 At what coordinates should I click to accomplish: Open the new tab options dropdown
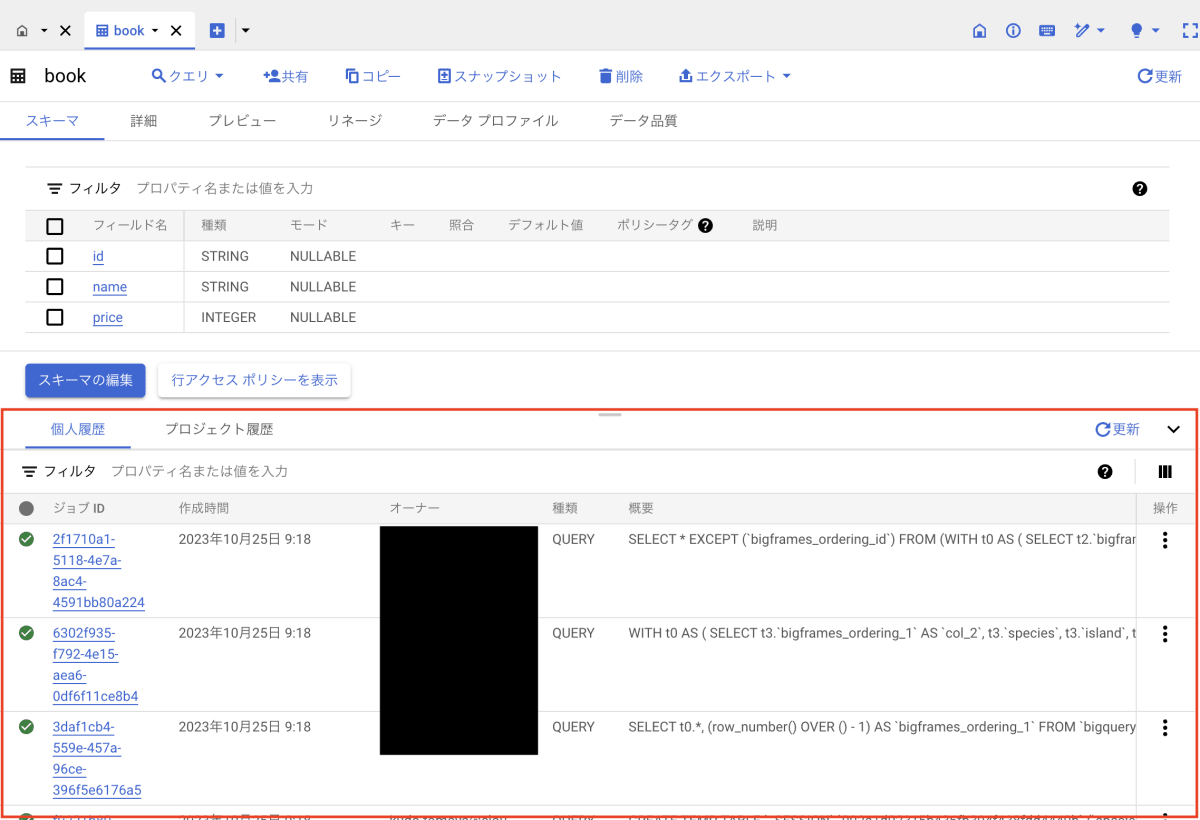246,30
